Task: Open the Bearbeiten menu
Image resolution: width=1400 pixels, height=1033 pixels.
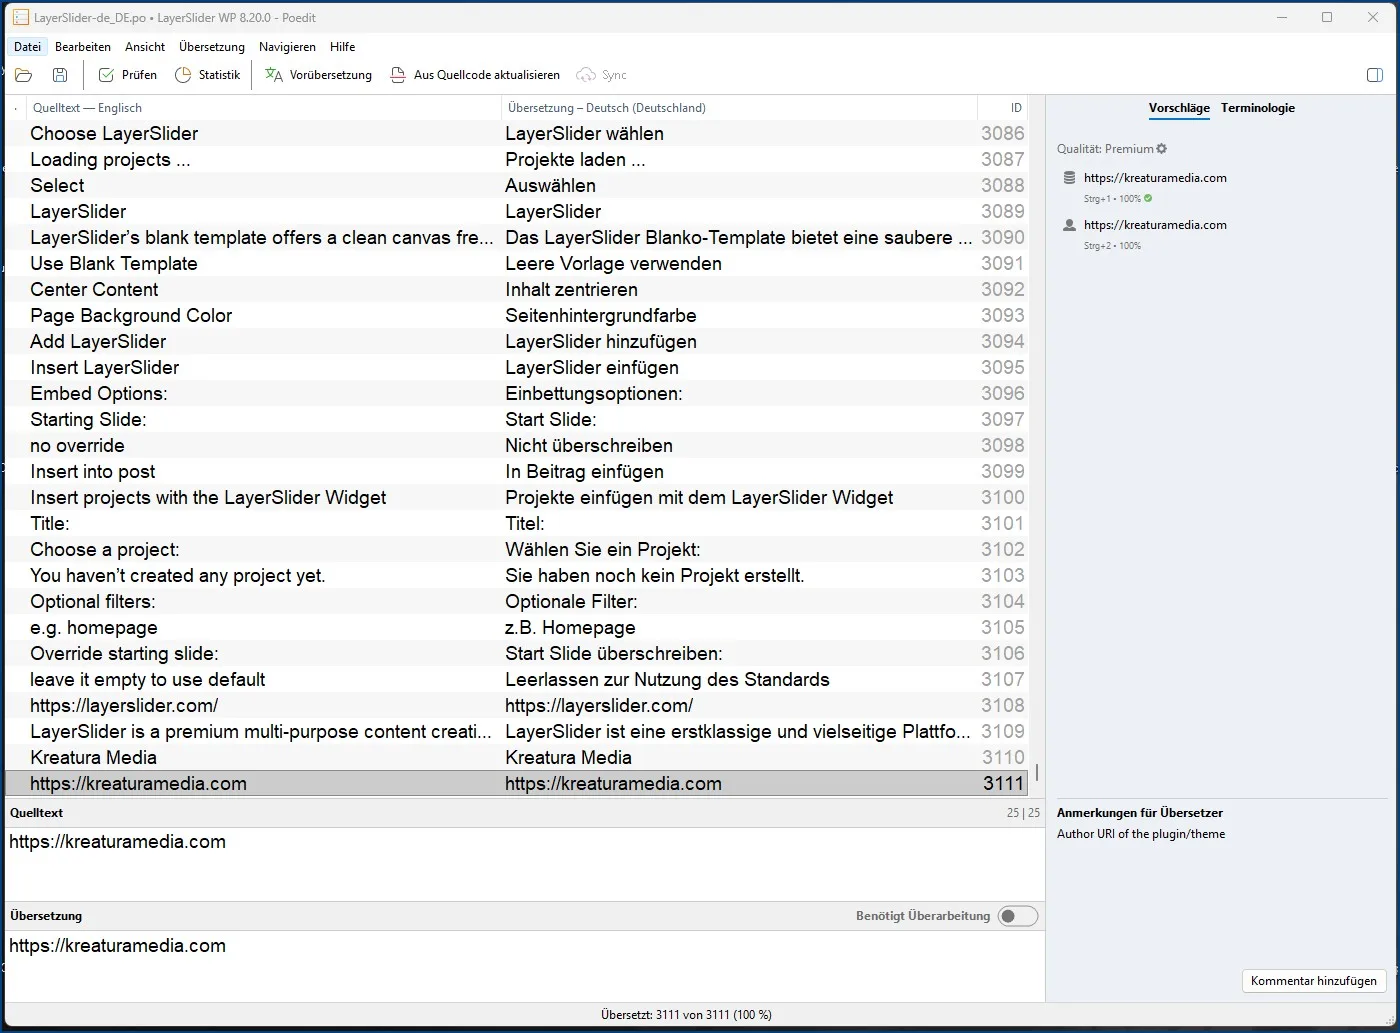Action: click(83, 47)
